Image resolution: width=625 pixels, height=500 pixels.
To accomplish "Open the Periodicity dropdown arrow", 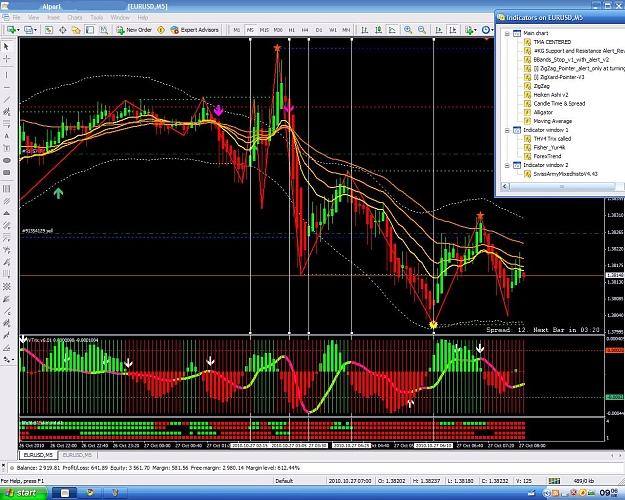I will [x=492, y=30].
